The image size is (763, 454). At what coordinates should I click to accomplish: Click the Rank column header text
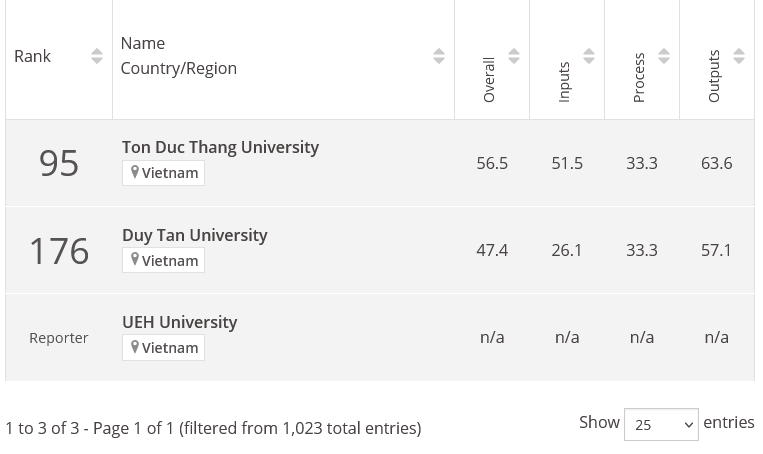click(32, 56)
